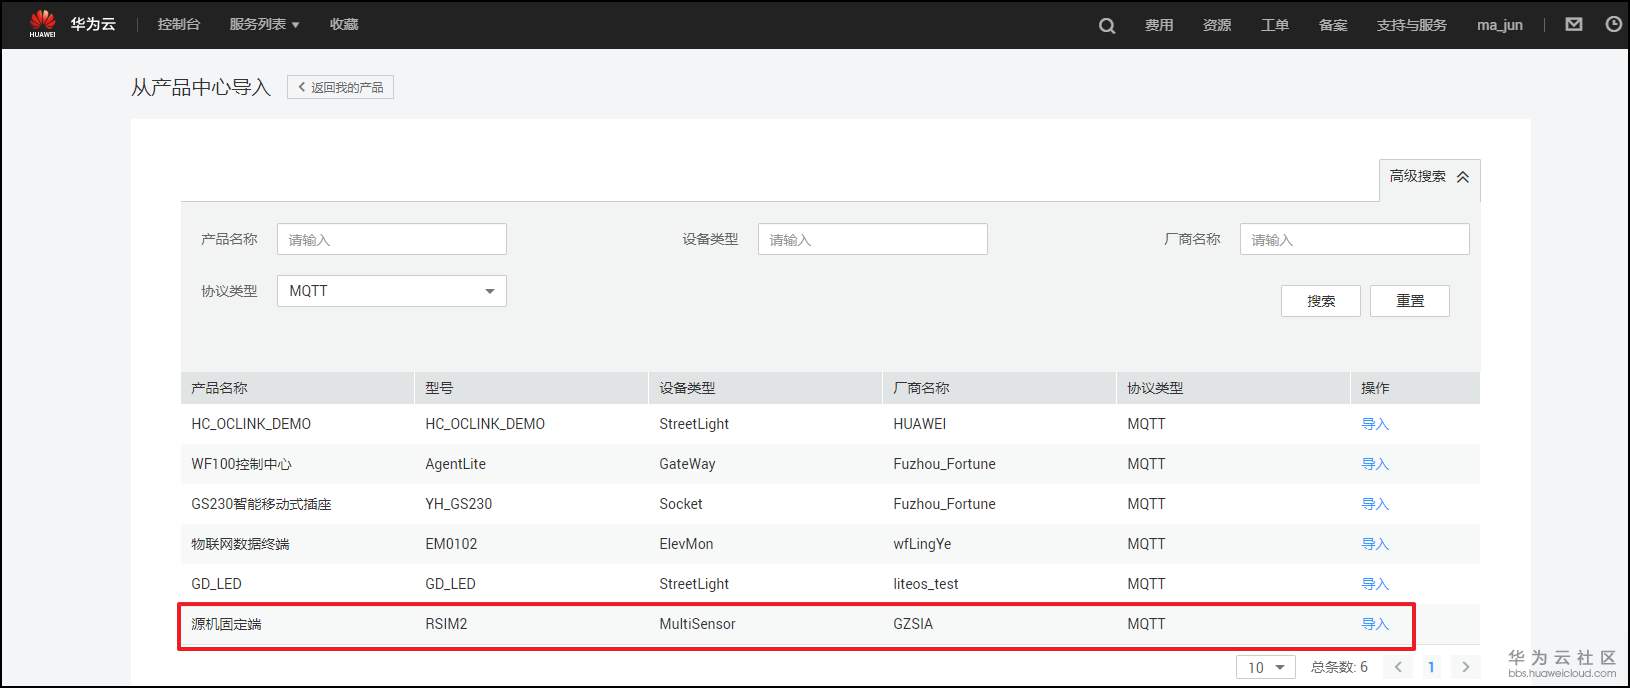
Task: Select the YH_GS230 model cell
Action: 458,504
